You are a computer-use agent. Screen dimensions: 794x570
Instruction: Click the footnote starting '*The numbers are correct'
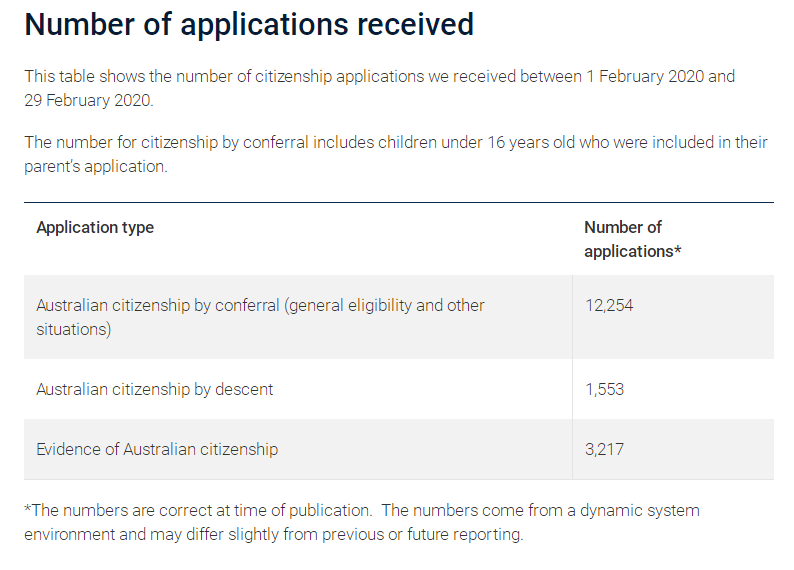point(362,522)
